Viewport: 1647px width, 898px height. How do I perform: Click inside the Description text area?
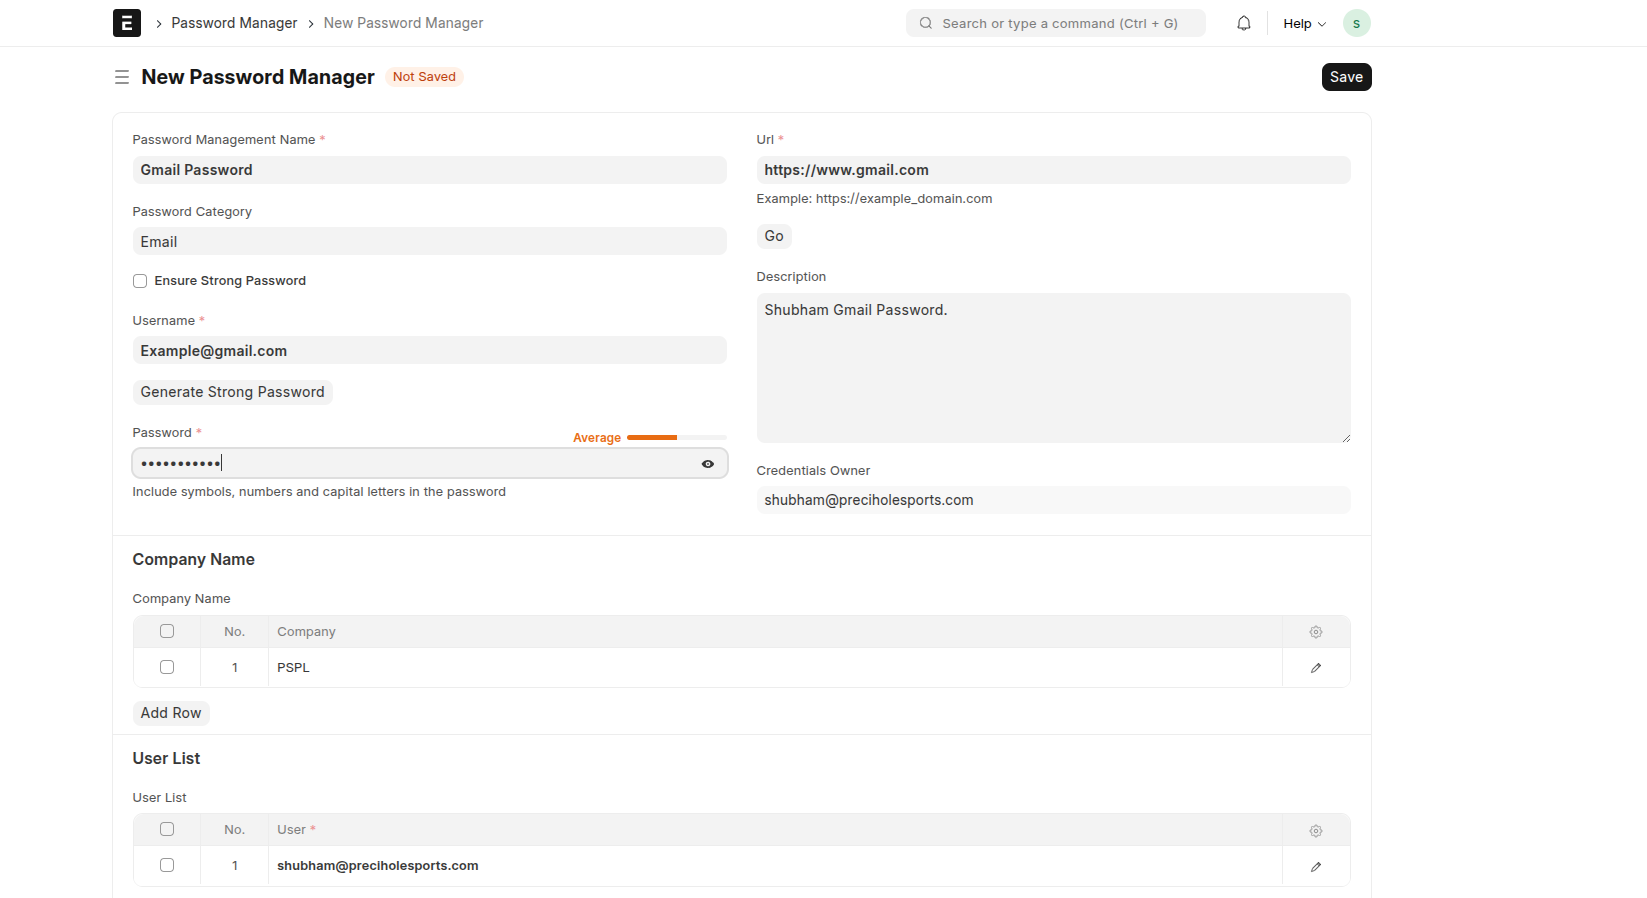pos(1053,368)
